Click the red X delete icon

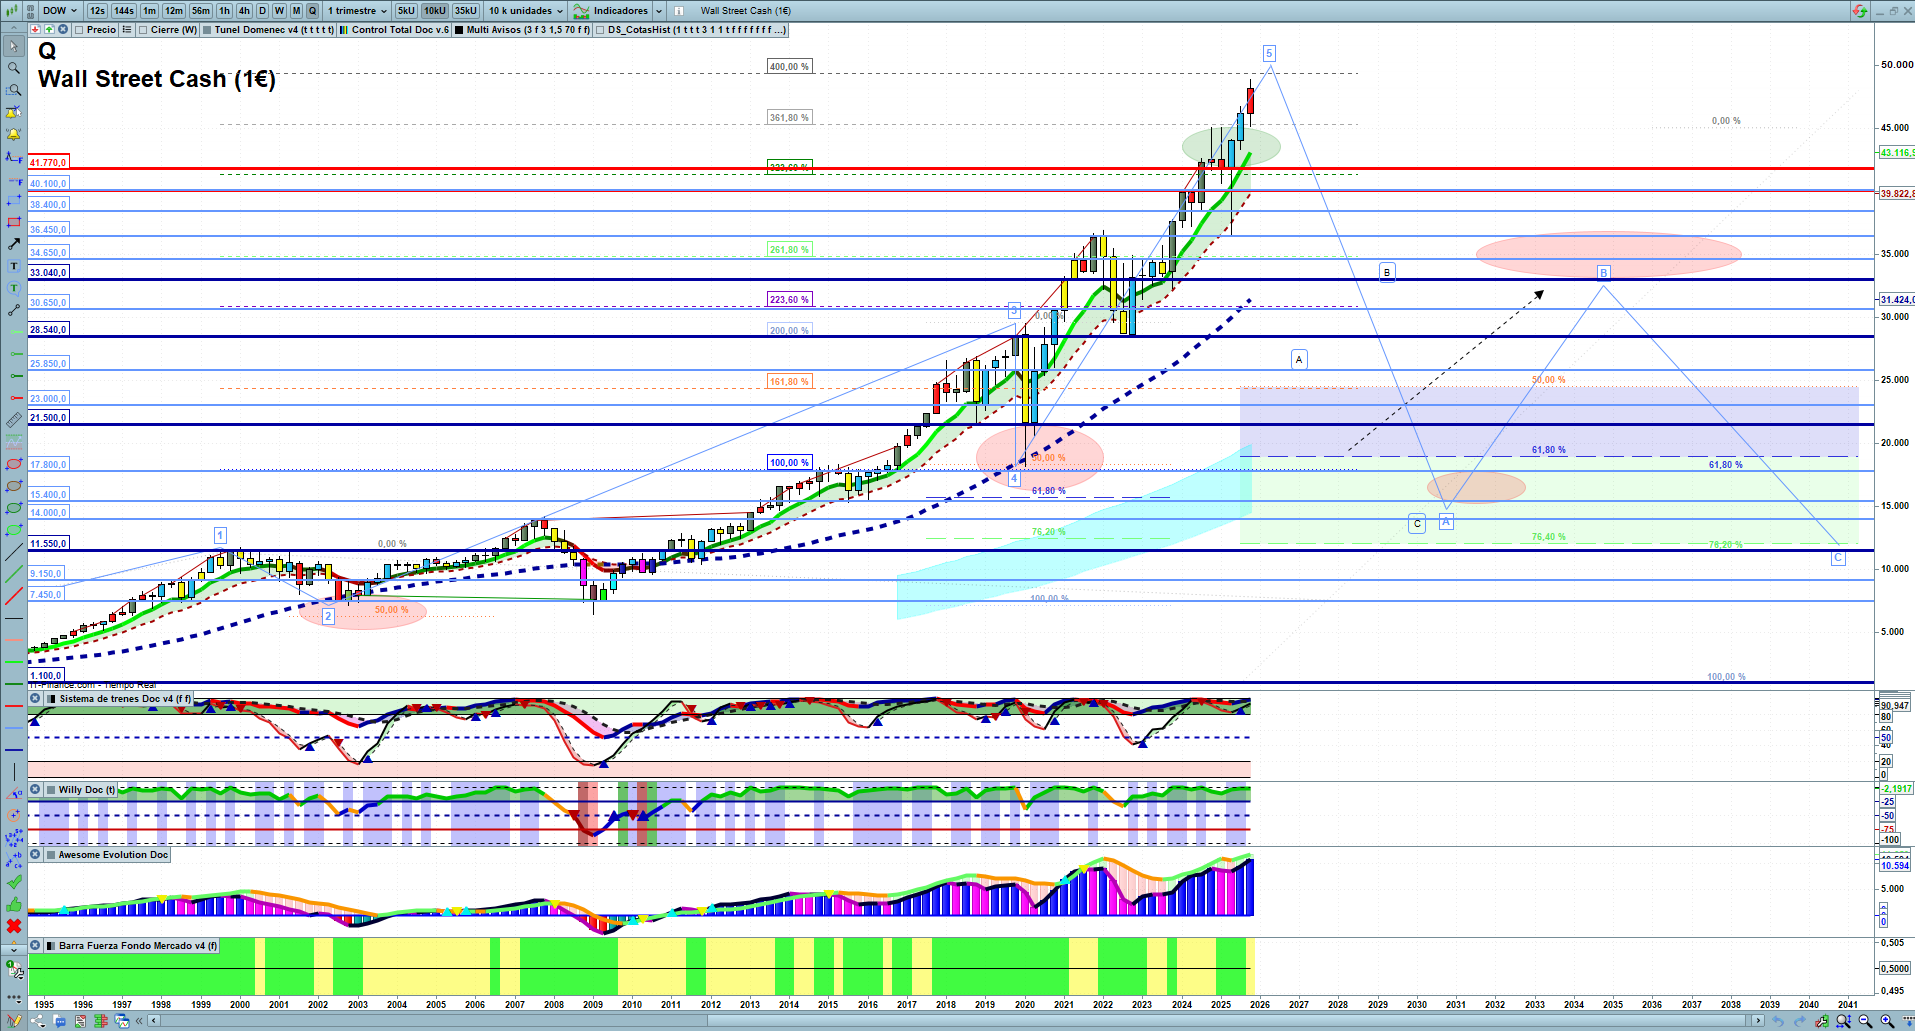click(x=14, y=926)
